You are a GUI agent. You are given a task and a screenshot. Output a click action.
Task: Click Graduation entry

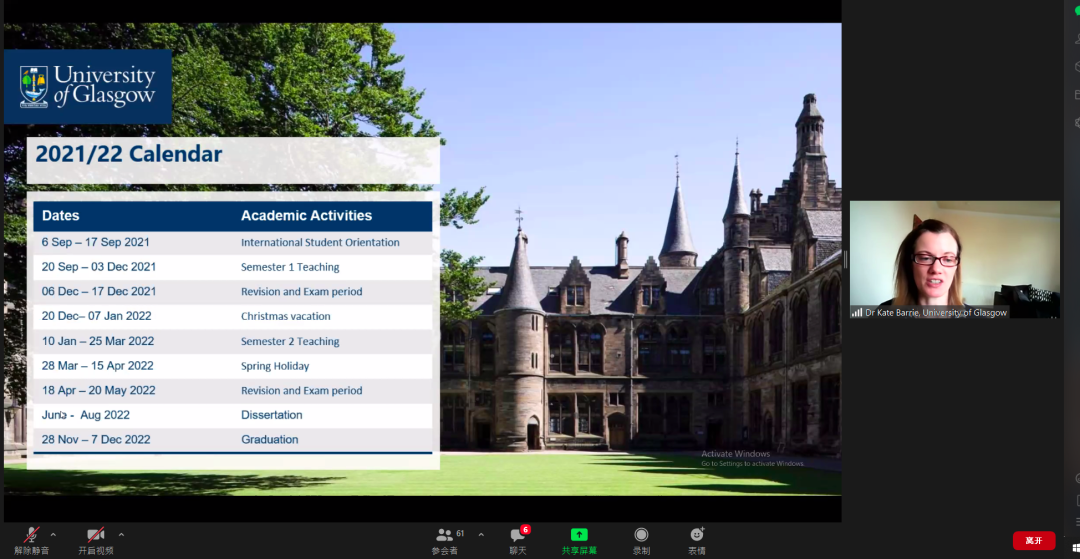[x=269, y=440]
